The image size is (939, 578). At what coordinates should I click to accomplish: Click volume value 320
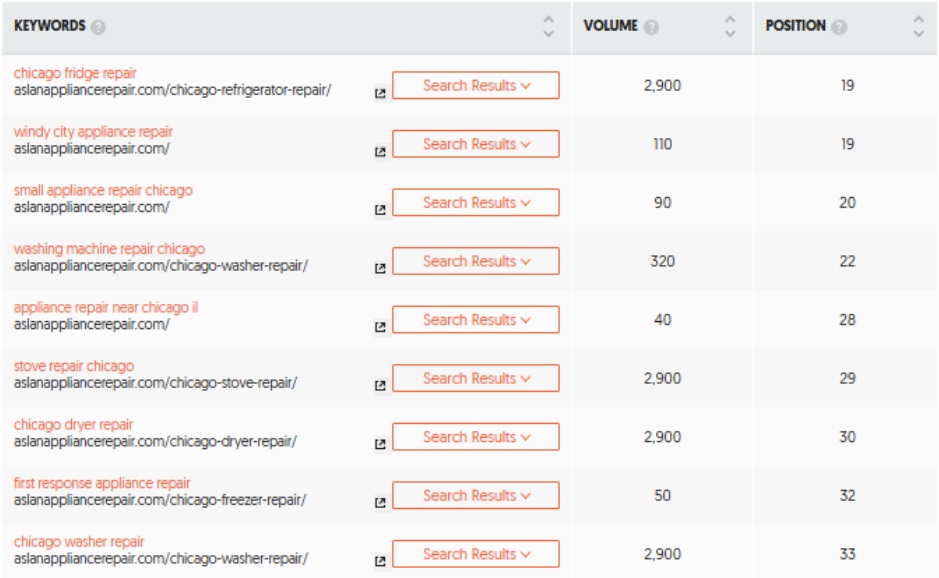(x=662, y=261)
